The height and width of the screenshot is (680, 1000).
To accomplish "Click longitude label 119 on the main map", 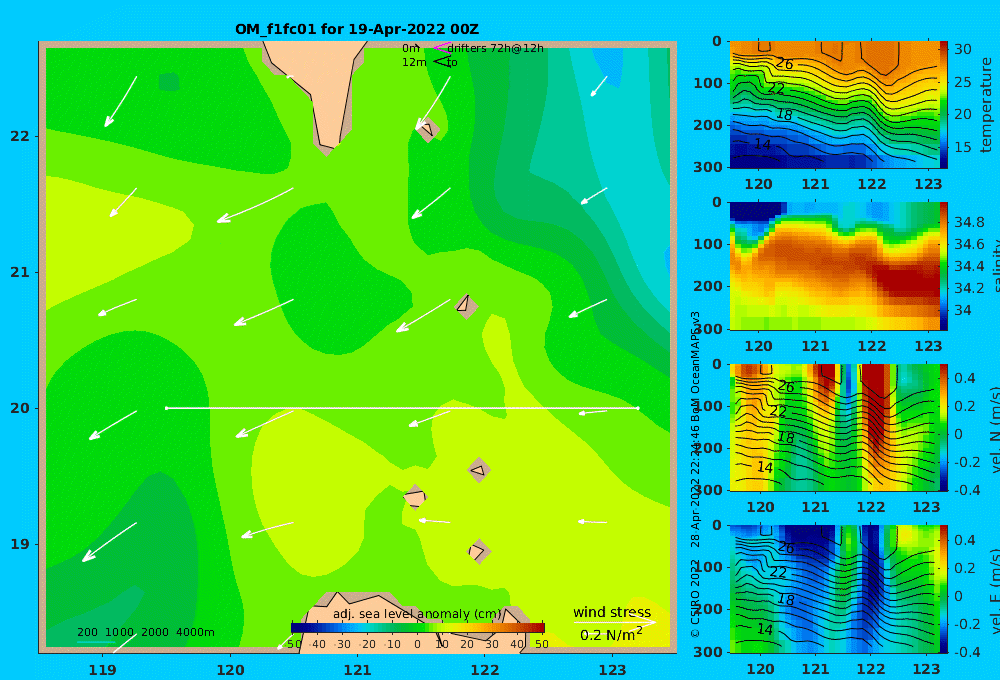I will click(x=102, y=670).
